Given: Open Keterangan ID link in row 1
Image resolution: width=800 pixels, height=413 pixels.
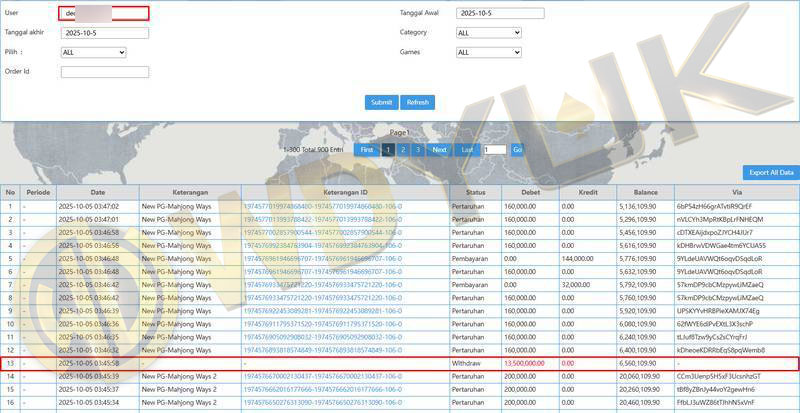Looking at the screenshot, I should coord(322,206).
